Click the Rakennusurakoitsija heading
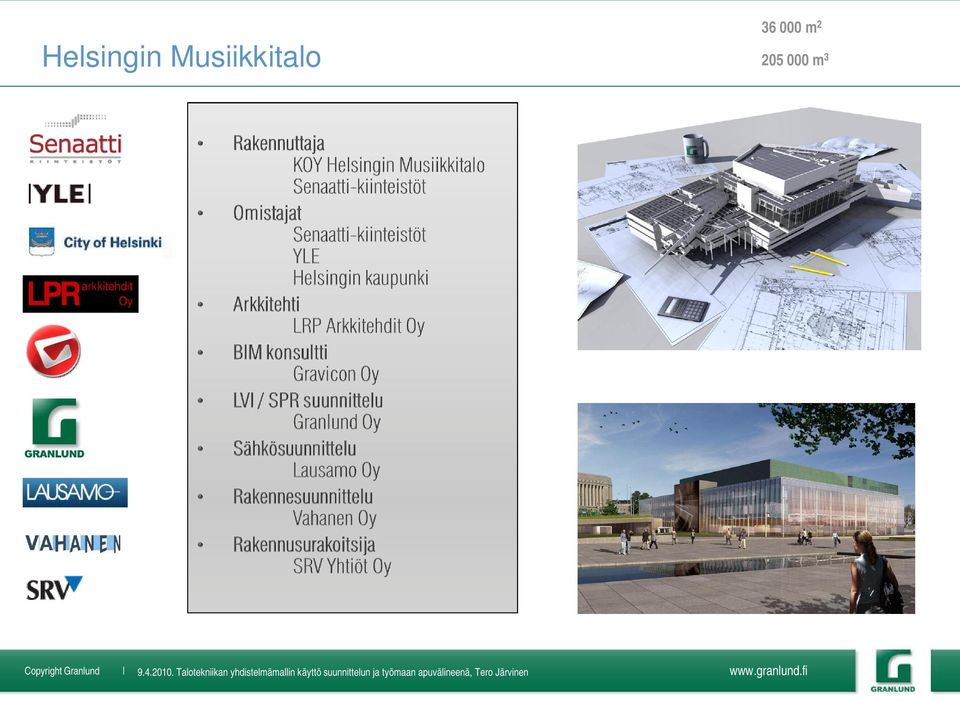 (304, 545)
